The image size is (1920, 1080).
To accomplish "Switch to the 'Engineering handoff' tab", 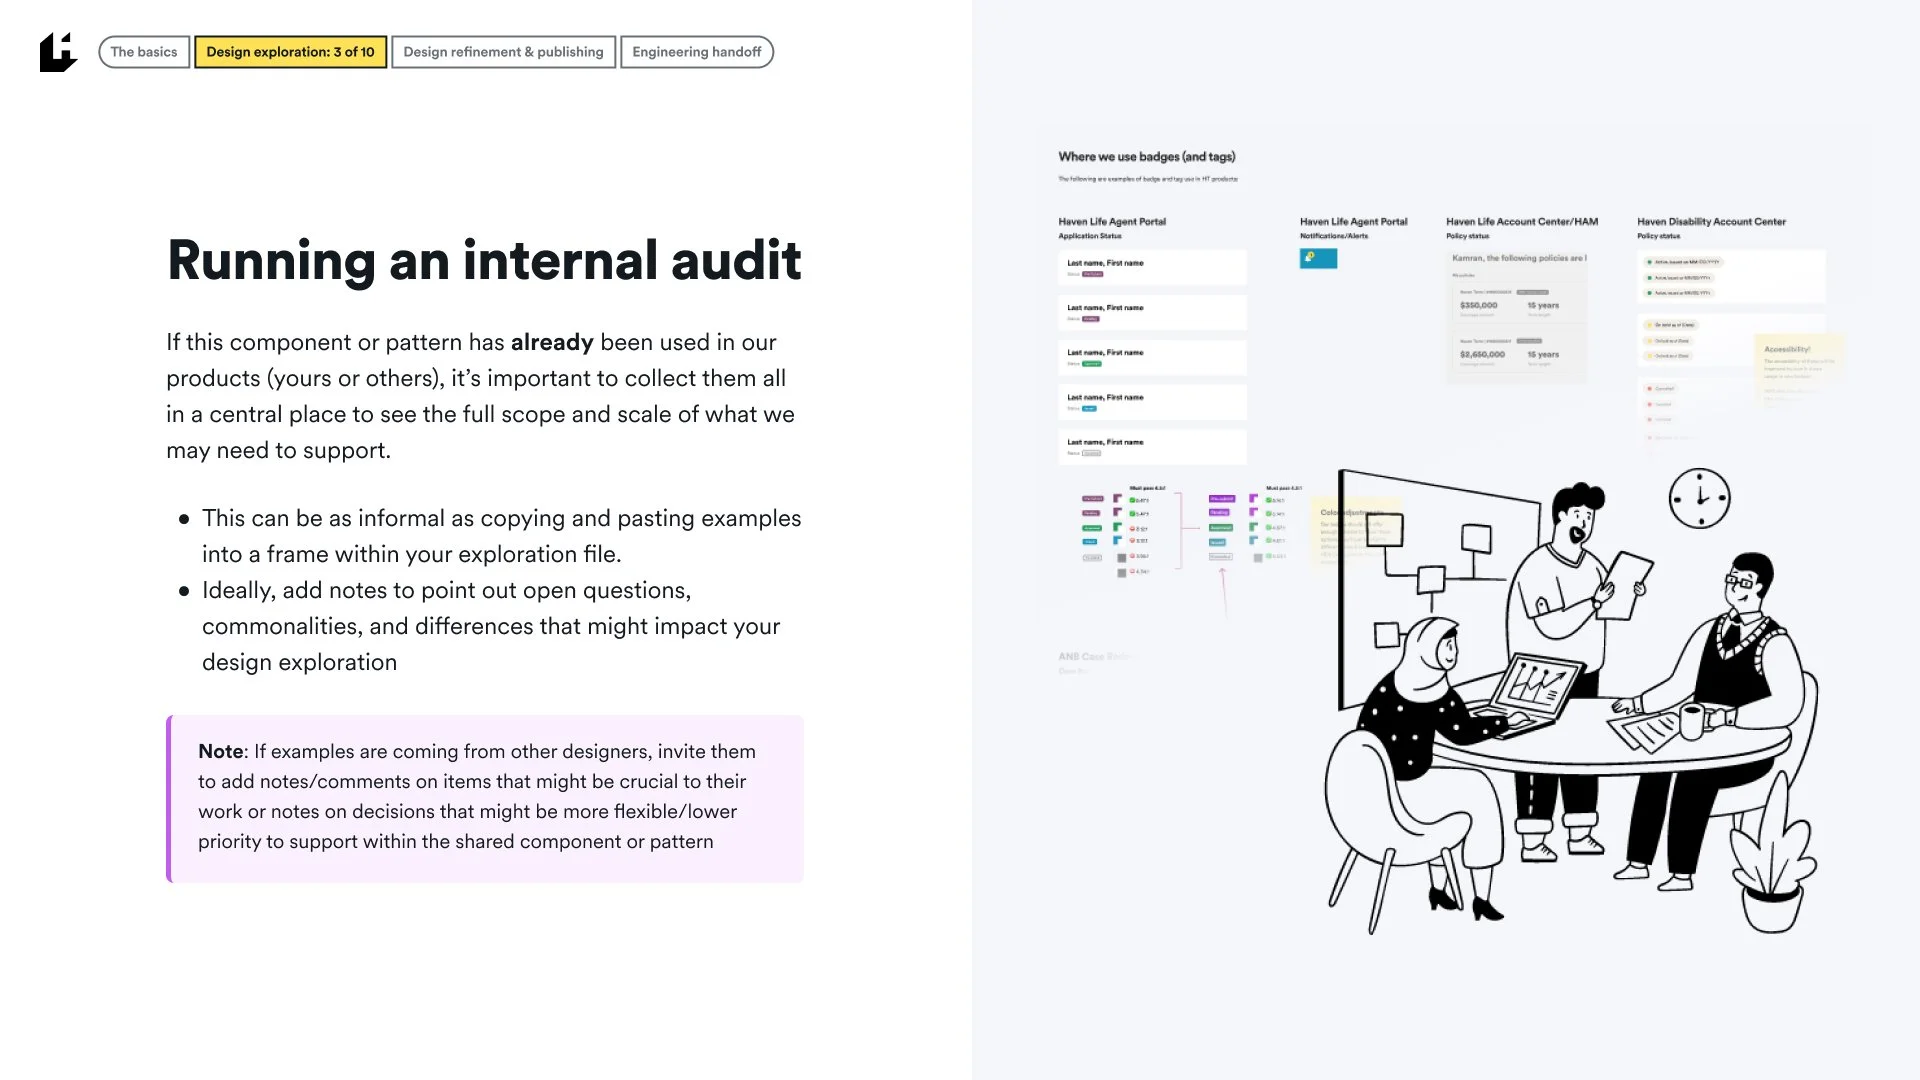I will (x=696, y=51).
